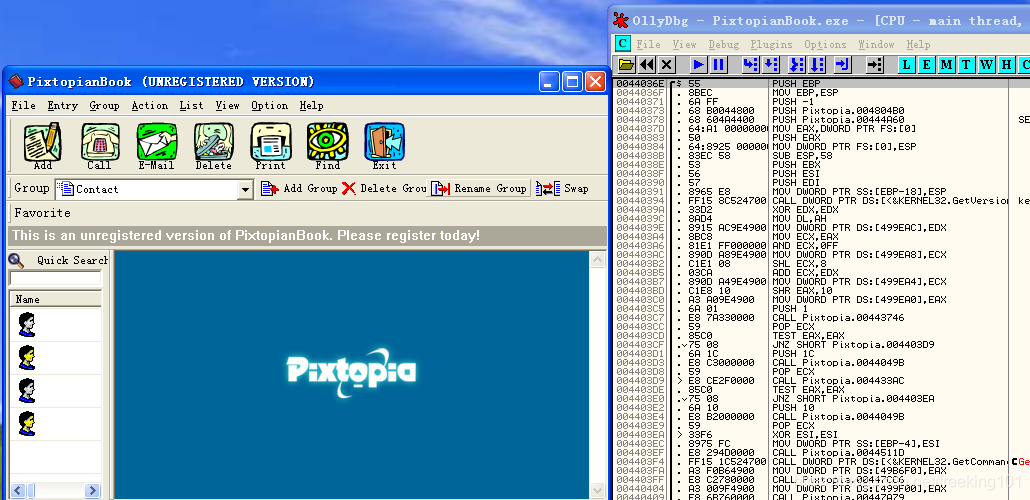Open OllyDbg's Options menu
The image size is (1030, 500).
(x=825, y=44)
